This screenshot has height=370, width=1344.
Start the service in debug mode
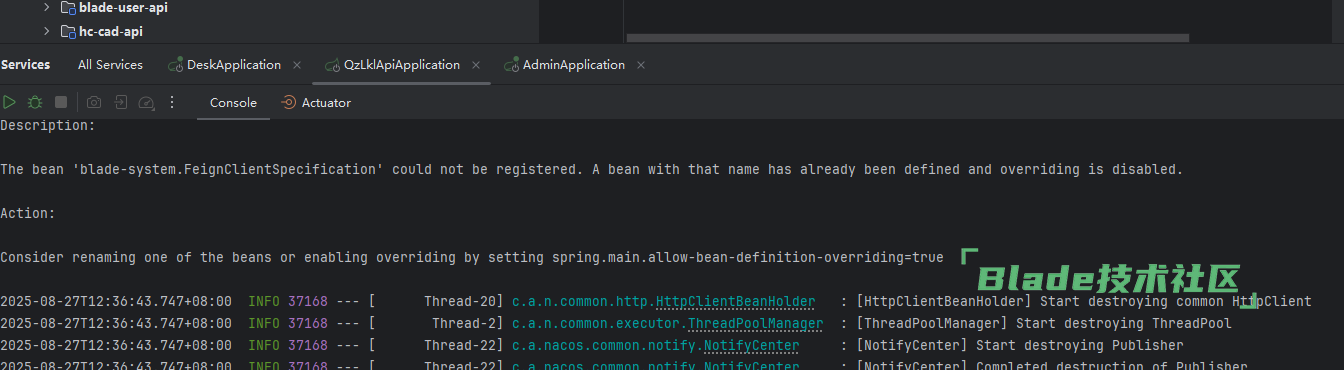click(x=35, y=102)
